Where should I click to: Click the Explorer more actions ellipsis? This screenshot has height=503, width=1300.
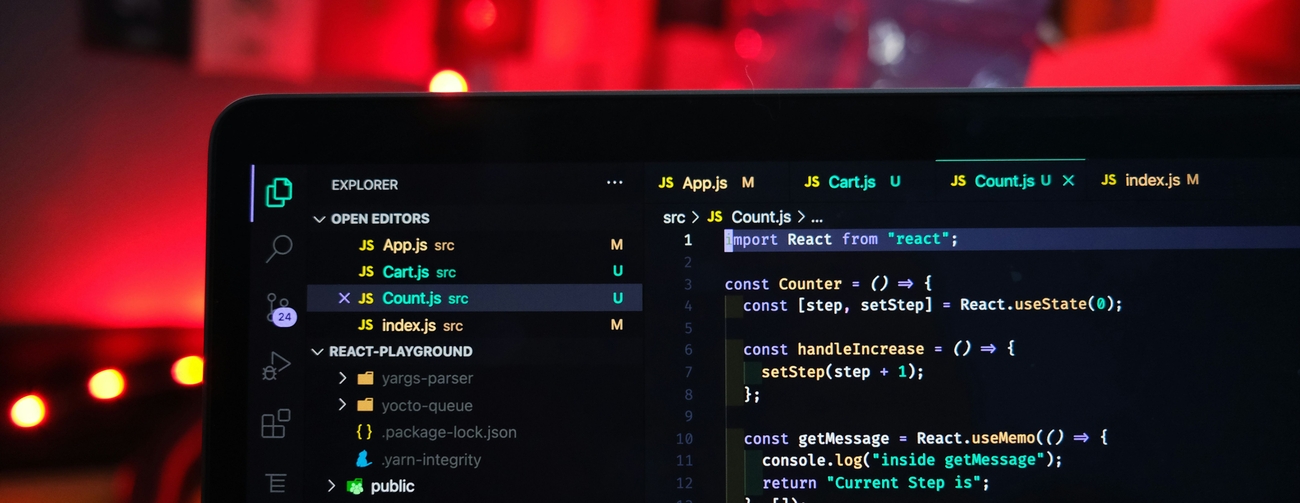(614, 183)
